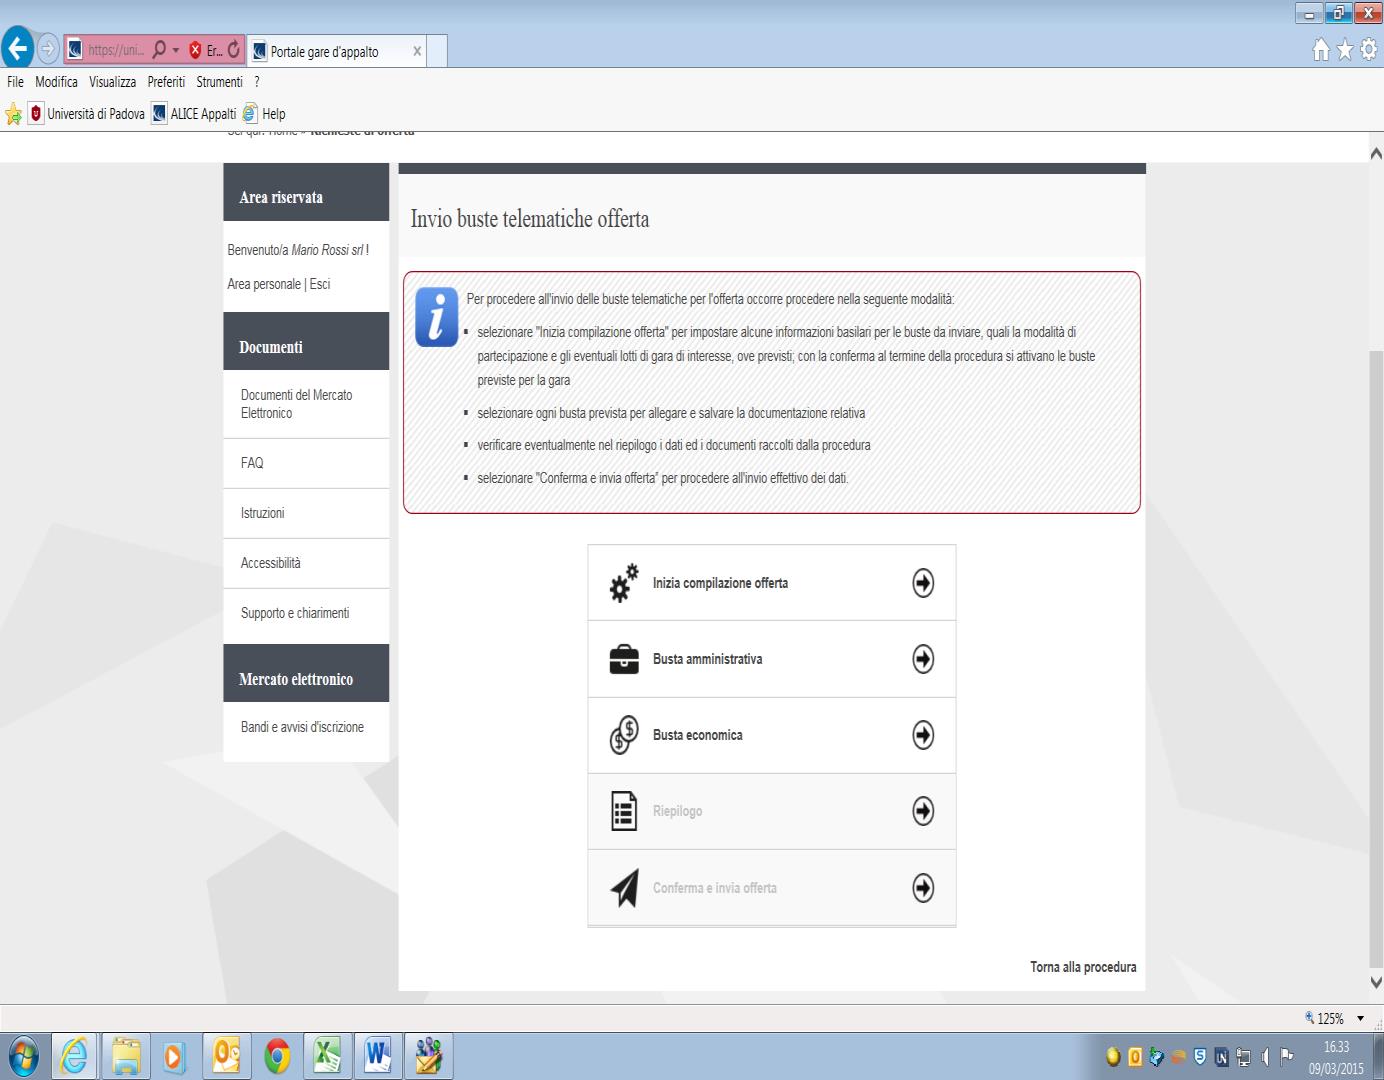This screenshot has height=1080, width=1384.
Task: Click the coins icon for Busta economica
Action: (624, 735)
